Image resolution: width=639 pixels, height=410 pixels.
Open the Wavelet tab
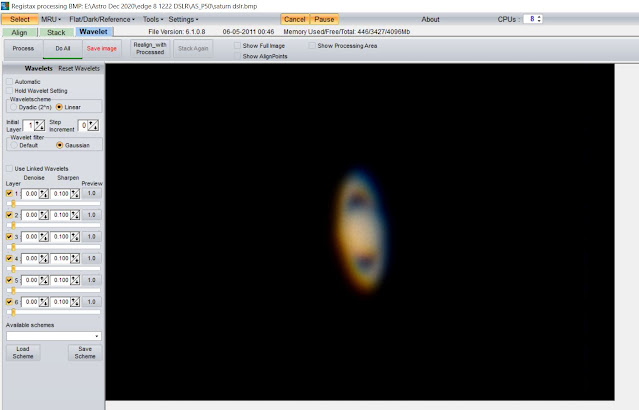pos(93,31)
